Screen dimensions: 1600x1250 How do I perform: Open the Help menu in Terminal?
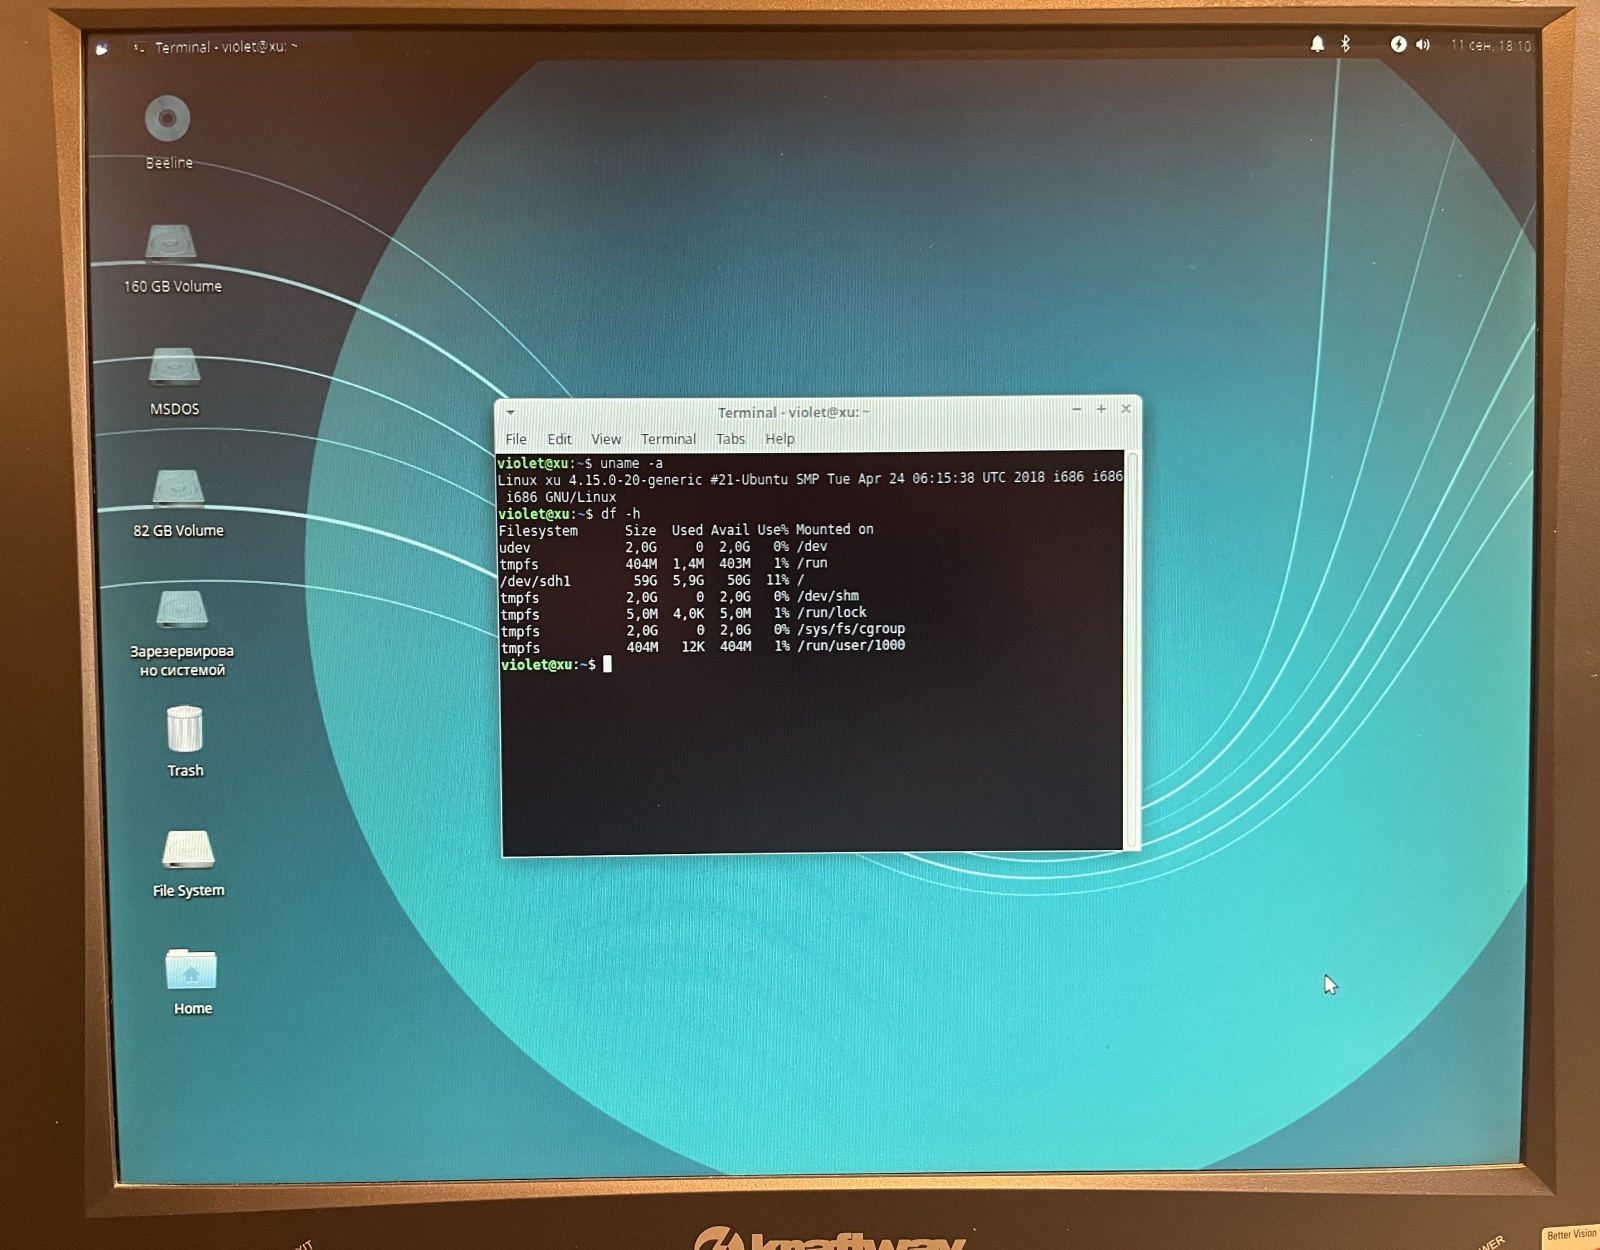[x=780, y=439]
